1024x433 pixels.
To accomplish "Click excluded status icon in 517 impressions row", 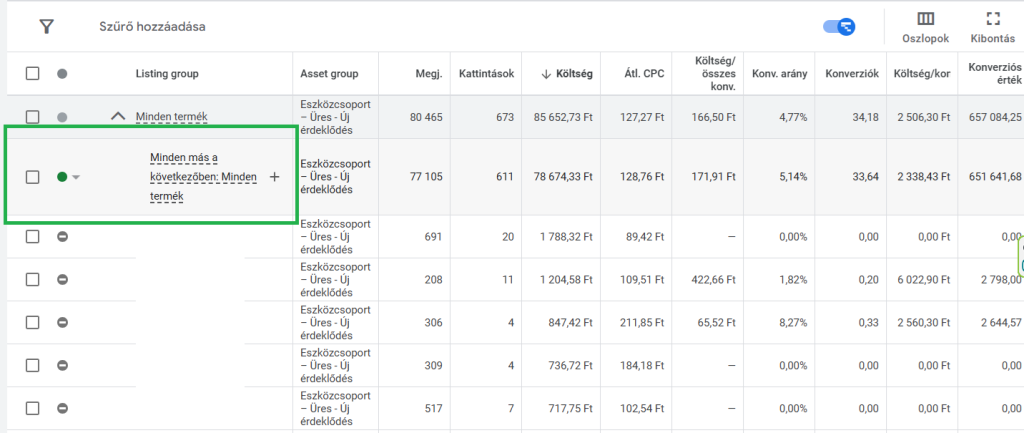I will pos(62,409).
